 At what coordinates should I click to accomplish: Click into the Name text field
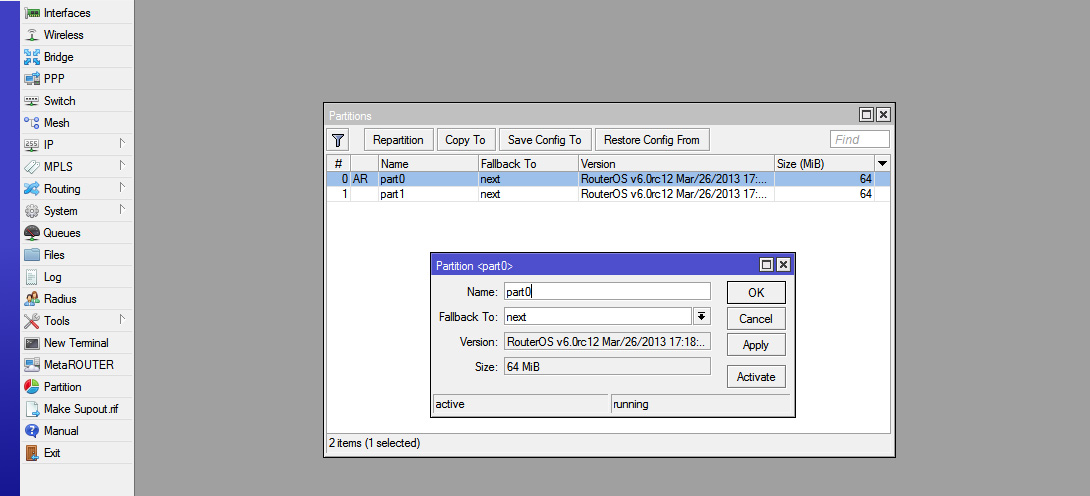[x=607, y=292]
